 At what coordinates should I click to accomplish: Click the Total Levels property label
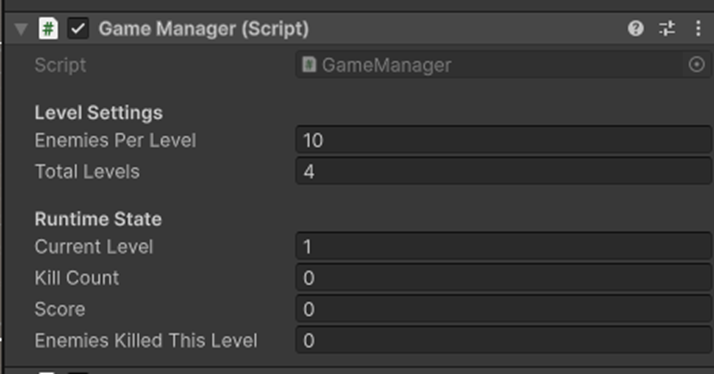tap(87, 172)
